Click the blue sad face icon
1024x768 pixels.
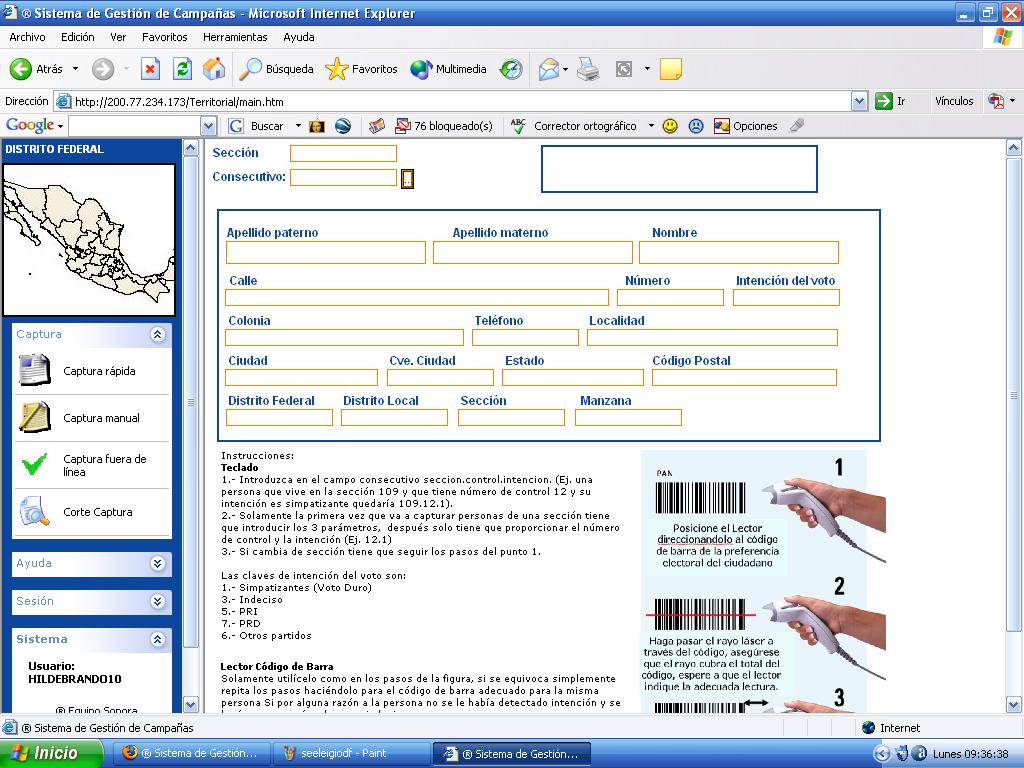(696, 126)
